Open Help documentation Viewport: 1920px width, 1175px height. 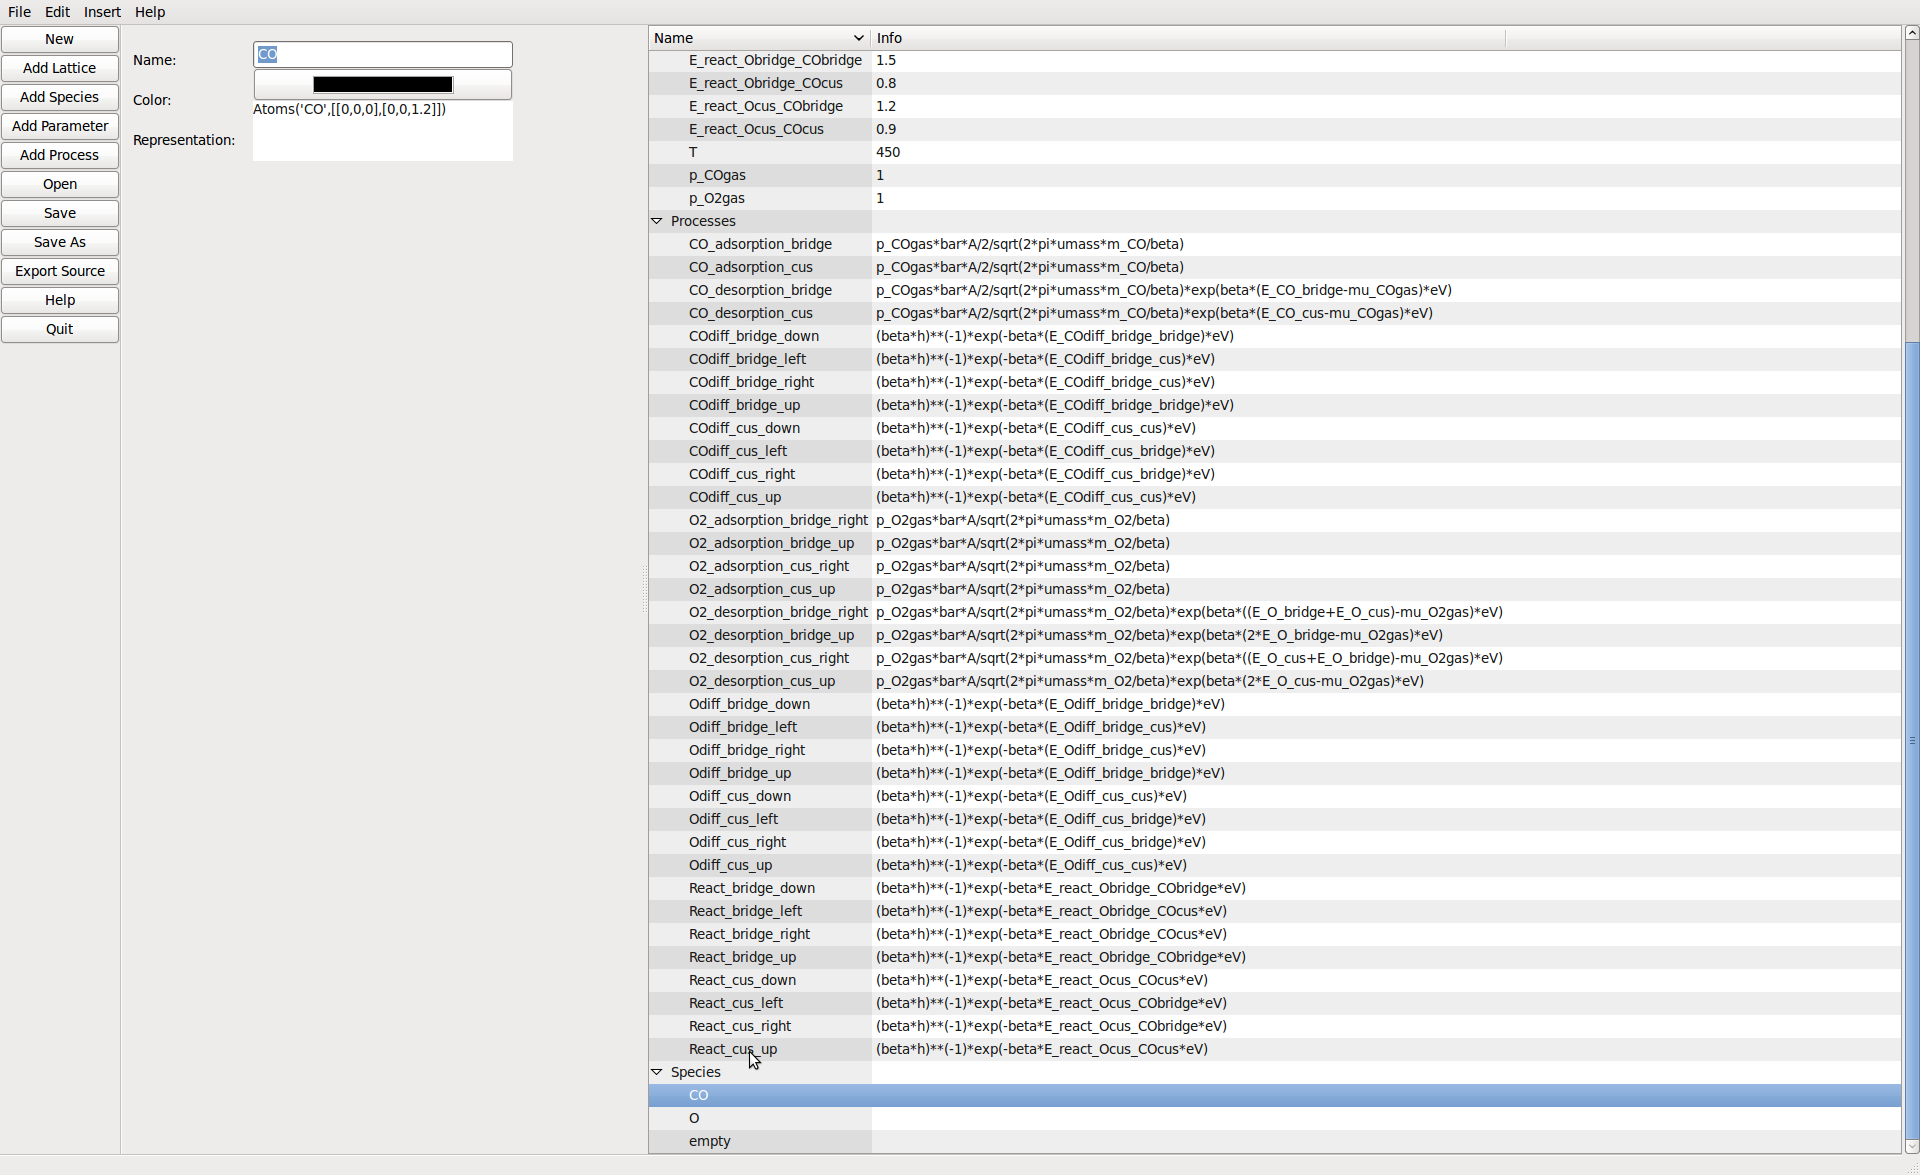(59, 299)
